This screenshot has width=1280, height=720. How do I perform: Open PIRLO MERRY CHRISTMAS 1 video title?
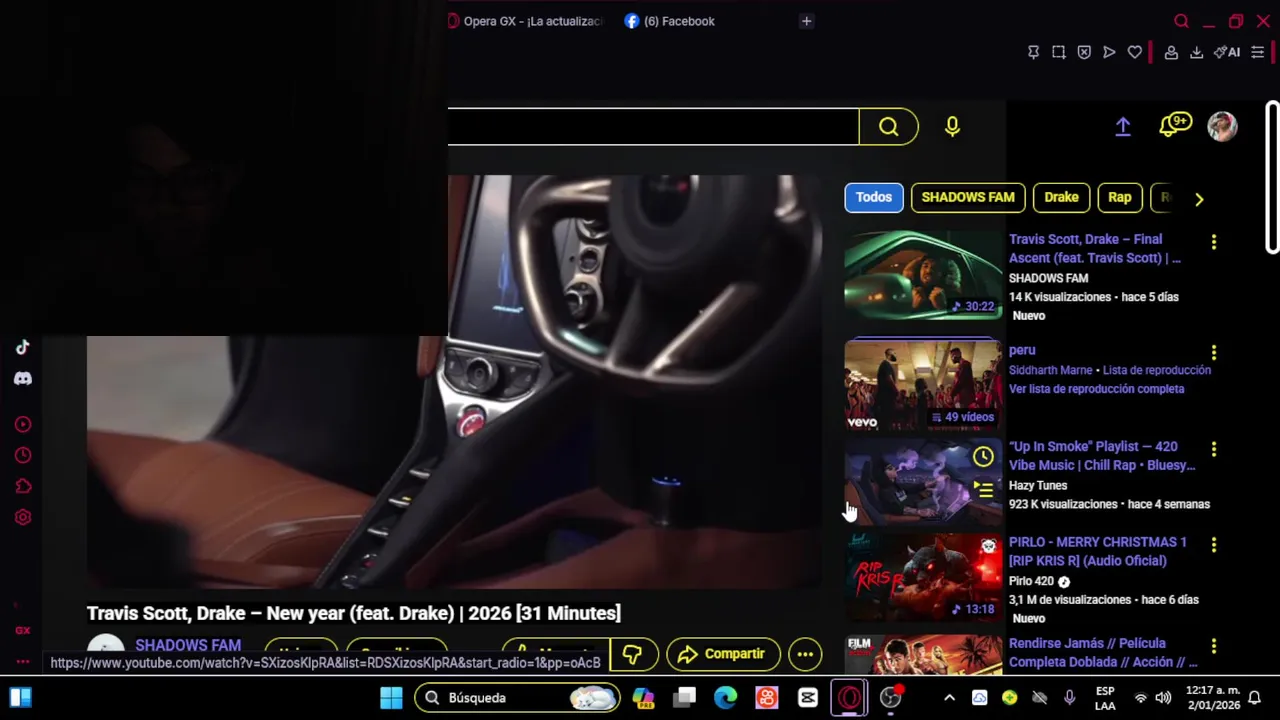[x=1097, y=551]
